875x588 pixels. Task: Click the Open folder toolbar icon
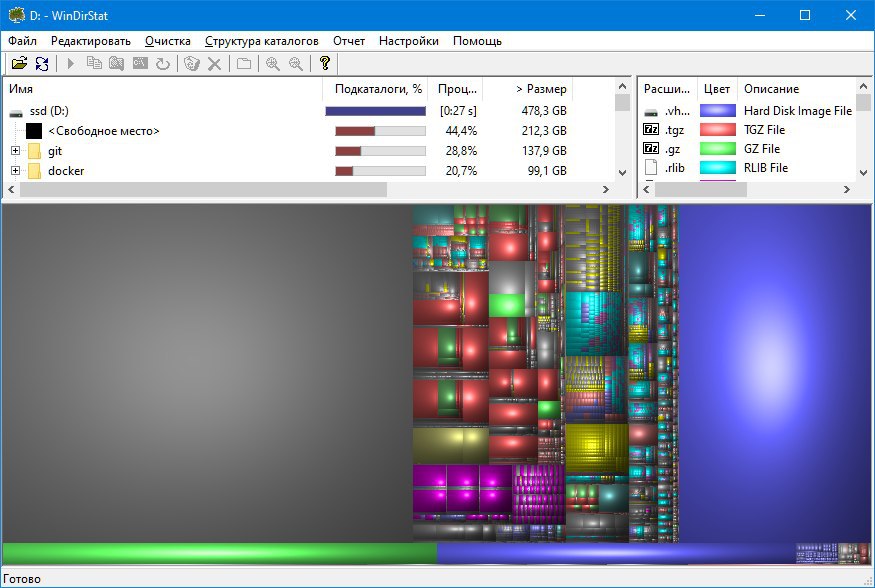tap(20, 64)
